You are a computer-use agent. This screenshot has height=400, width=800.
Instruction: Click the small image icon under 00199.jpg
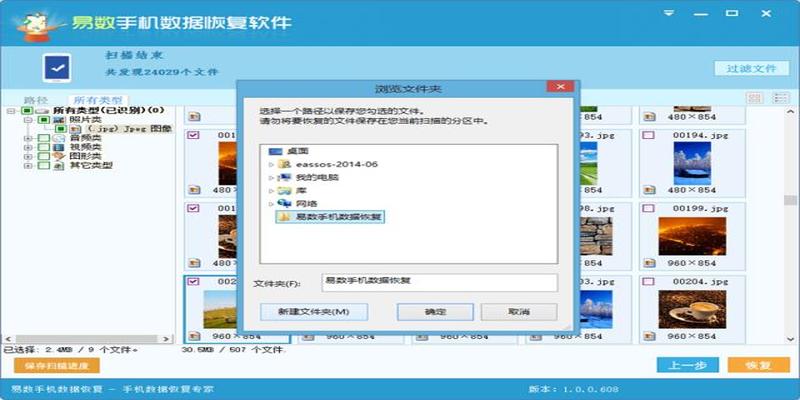[x=649, y=263]
